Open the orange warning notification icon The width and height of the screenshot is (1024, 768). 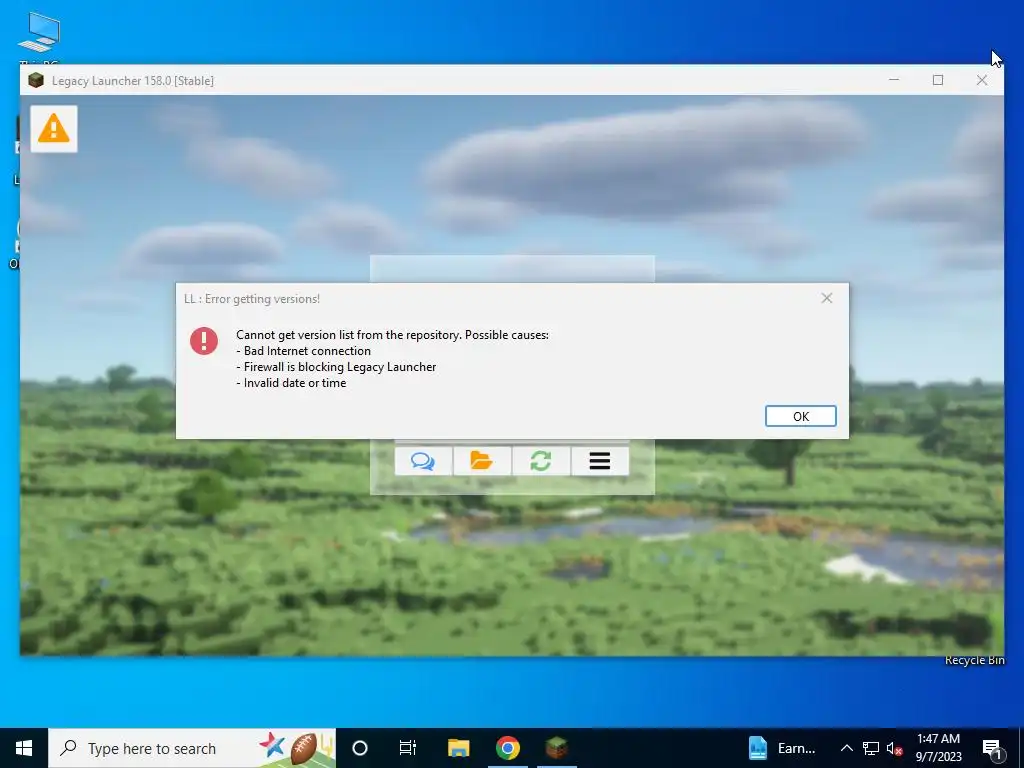click(54, 129)
